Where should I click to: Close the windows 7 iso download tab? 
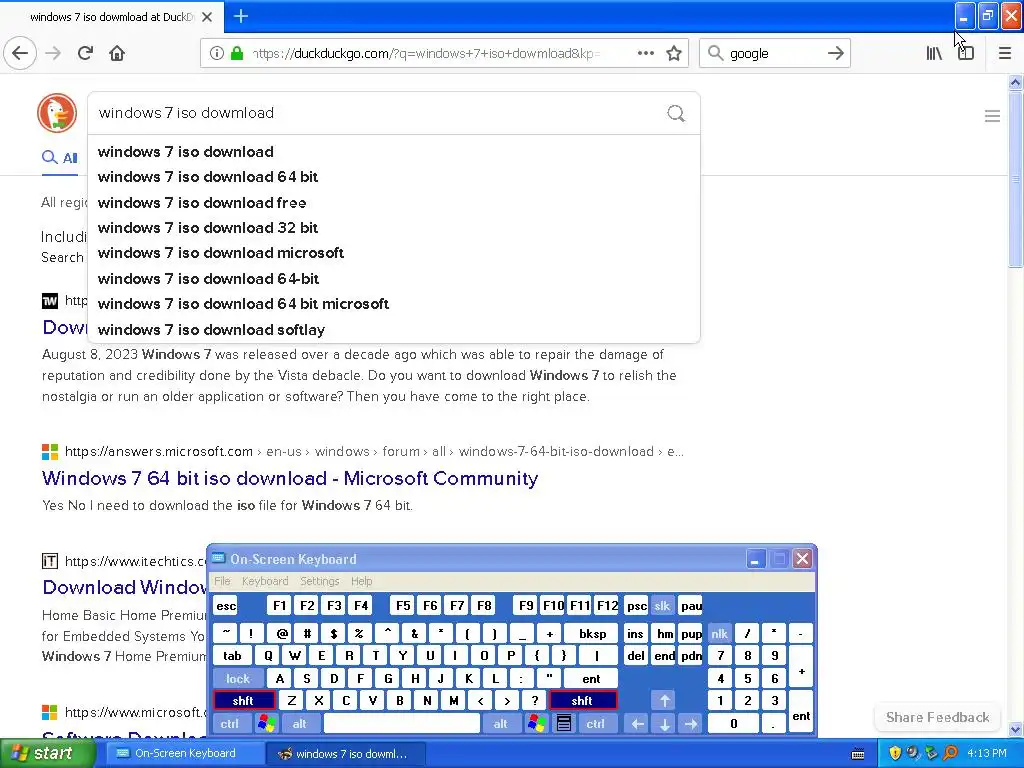pyautogui.click(x=207, y=17)
